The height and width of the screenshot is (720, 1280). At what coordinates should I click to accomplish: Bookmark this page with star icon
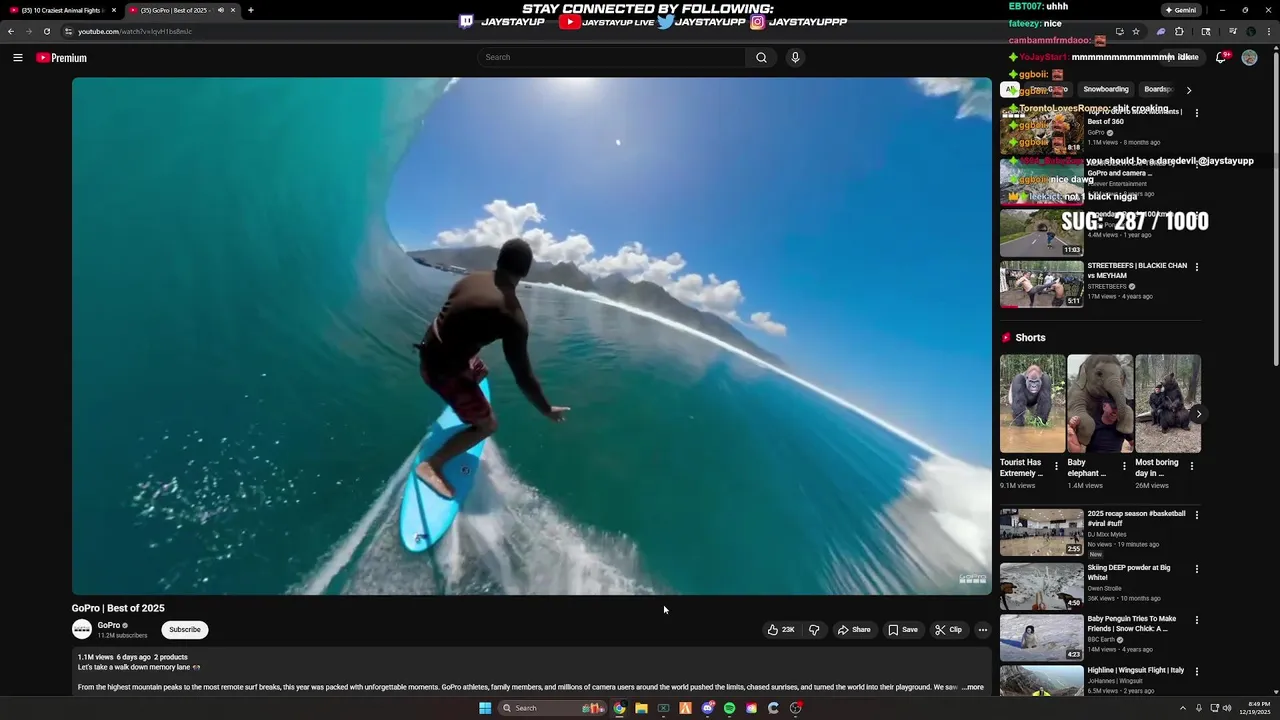(1136, 31)
